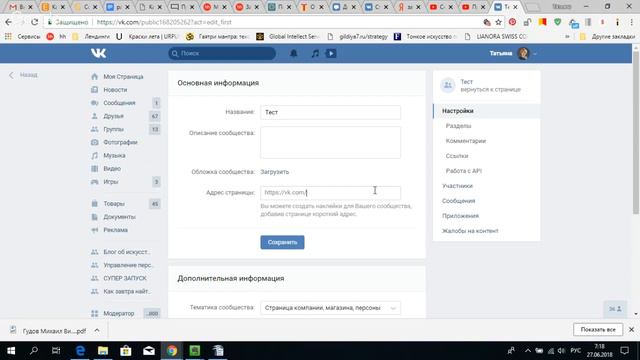640x360 pixels.
Task: Select Работа с API in settings menu
Action: point(464,171)
